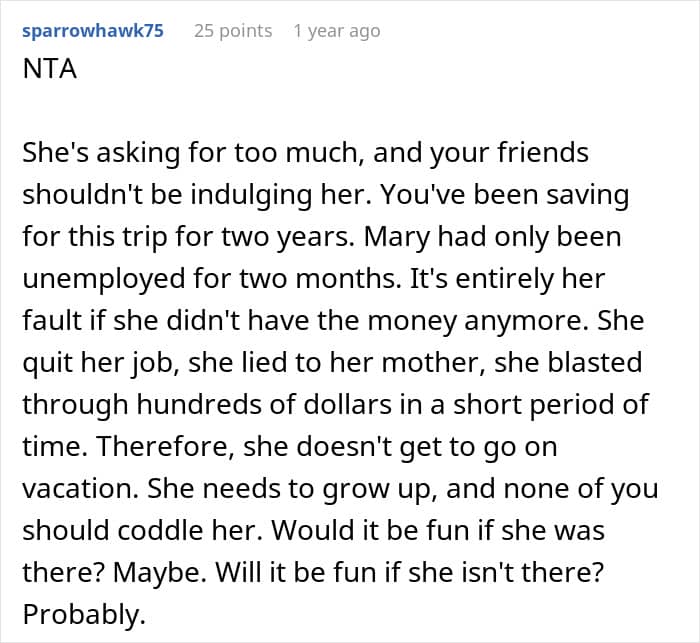Screen dimensions: 700x643
Task: Click the 1 year ago timestamp
Action: 337,31
